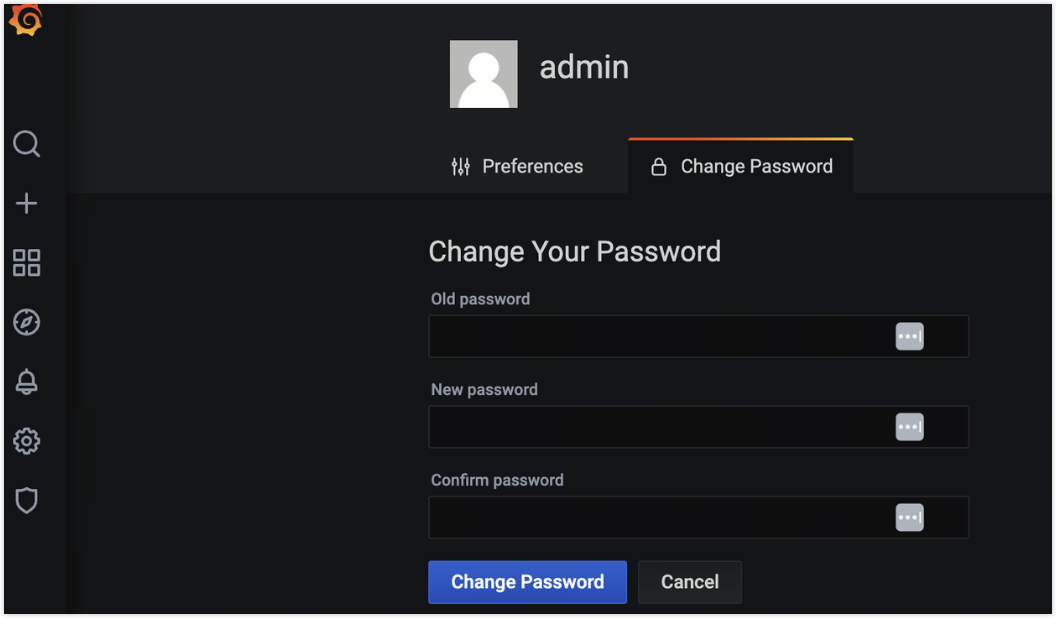The image size is (1056, 618).
Task: Open Configuration using the gear icon
Action: tap(26, 441)
